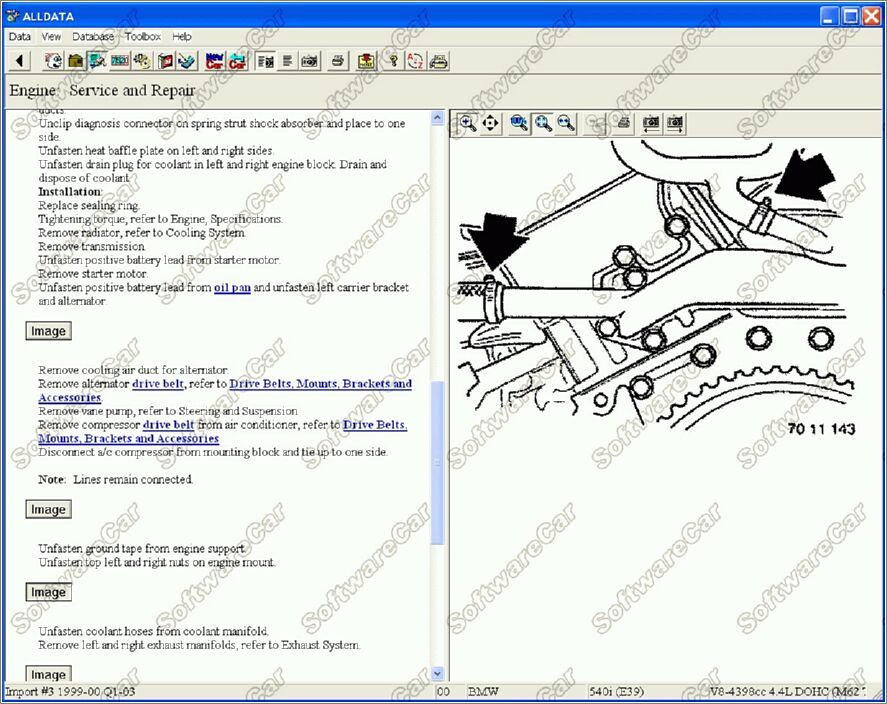This screenshot has width=887, height=704.
Task: Click the question mark help icon
Action: click(x=393, y=61)
